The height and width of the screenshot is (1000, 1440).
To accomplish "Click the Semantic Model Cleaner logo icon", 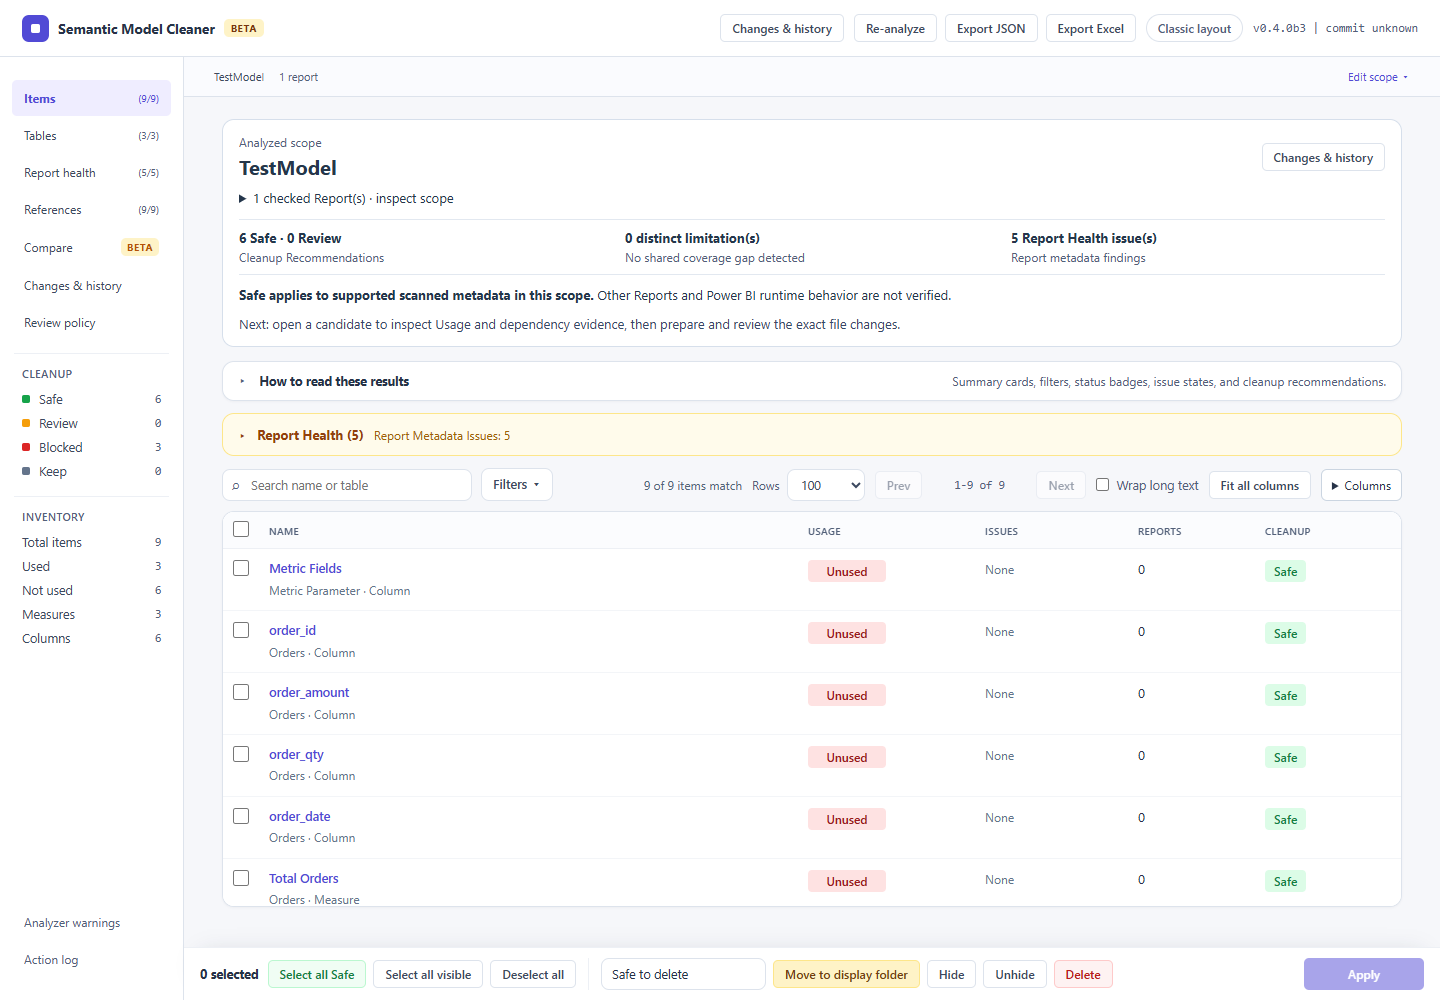I will (35, 28).
